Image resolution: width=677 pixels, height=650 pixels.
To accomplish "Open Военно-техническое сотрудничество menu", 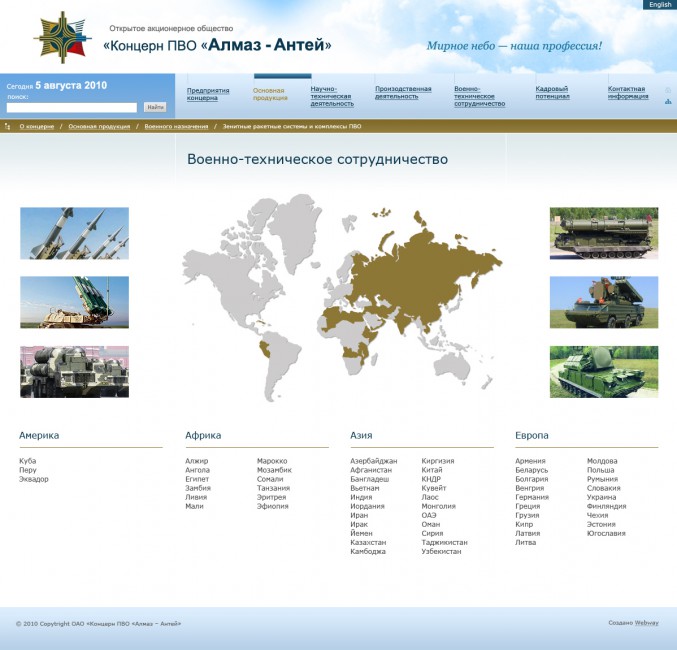I will (x=479, y=96).
